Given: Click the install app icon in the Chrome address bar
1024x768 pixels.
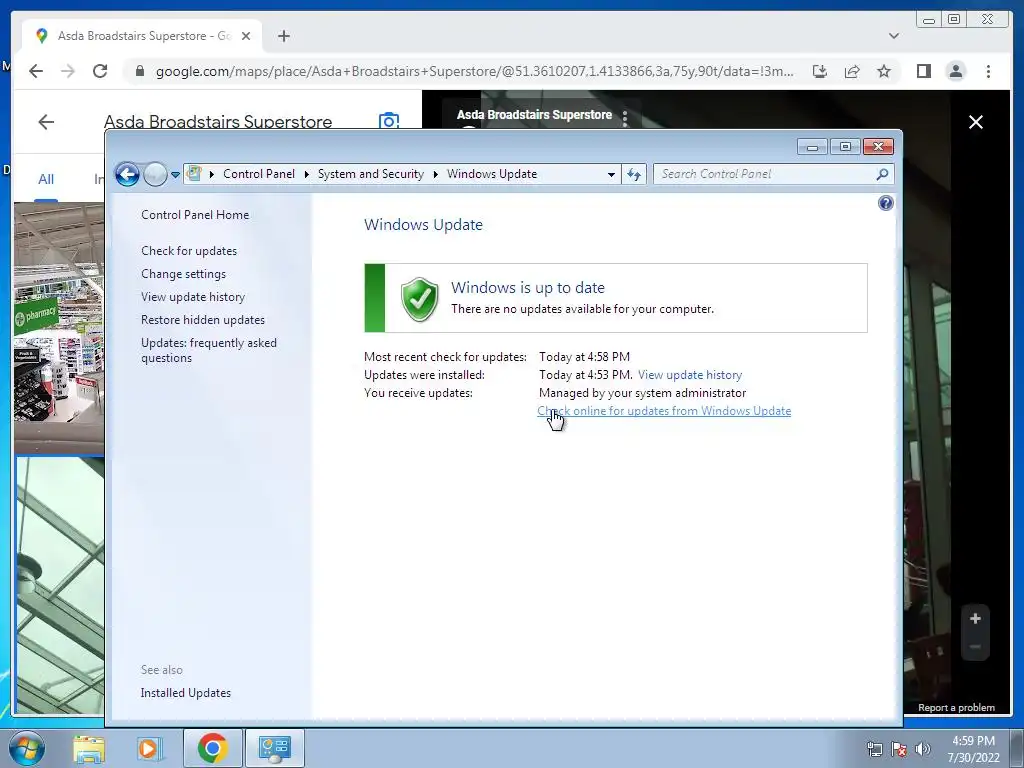Looking at the screenshot, I should tap(820, 71).
